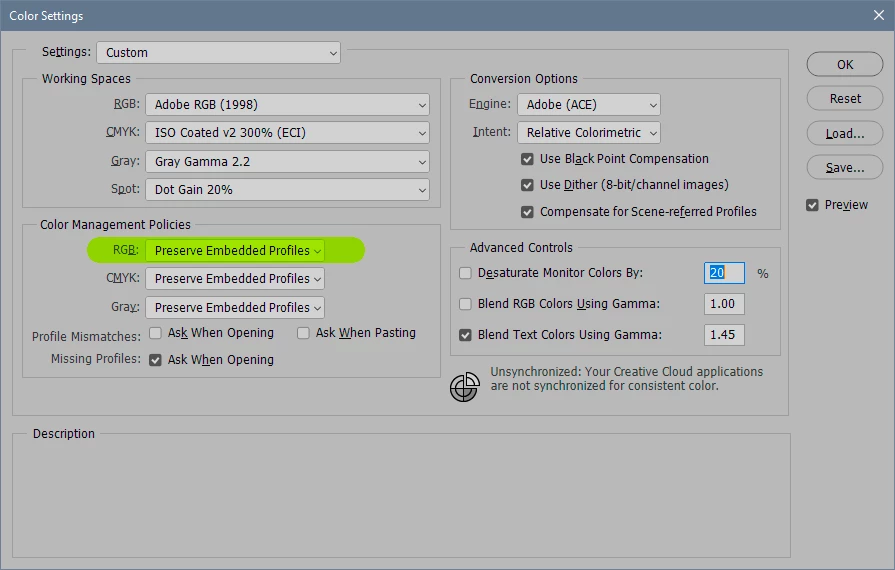The image size is (895, 570).
Task: Click the Description section label
Action: [63, 434]
